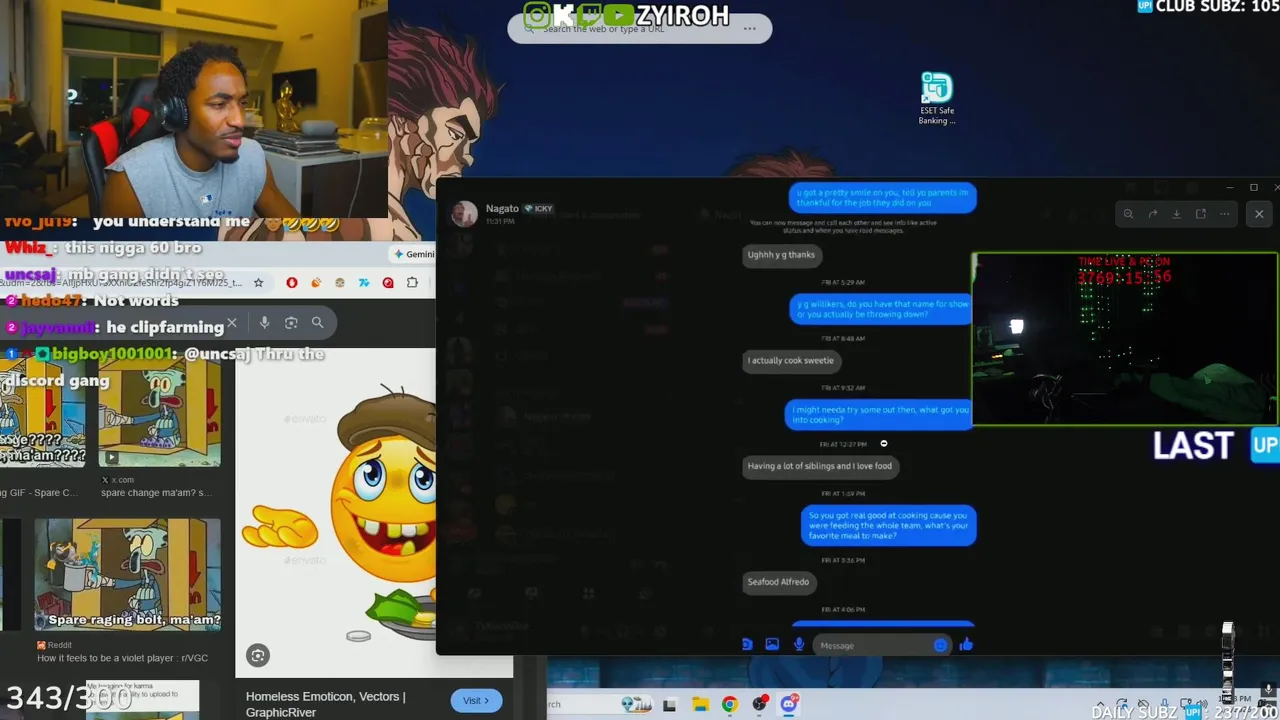Click 'I actually cook sweetie' message bubble

point(790,360)
